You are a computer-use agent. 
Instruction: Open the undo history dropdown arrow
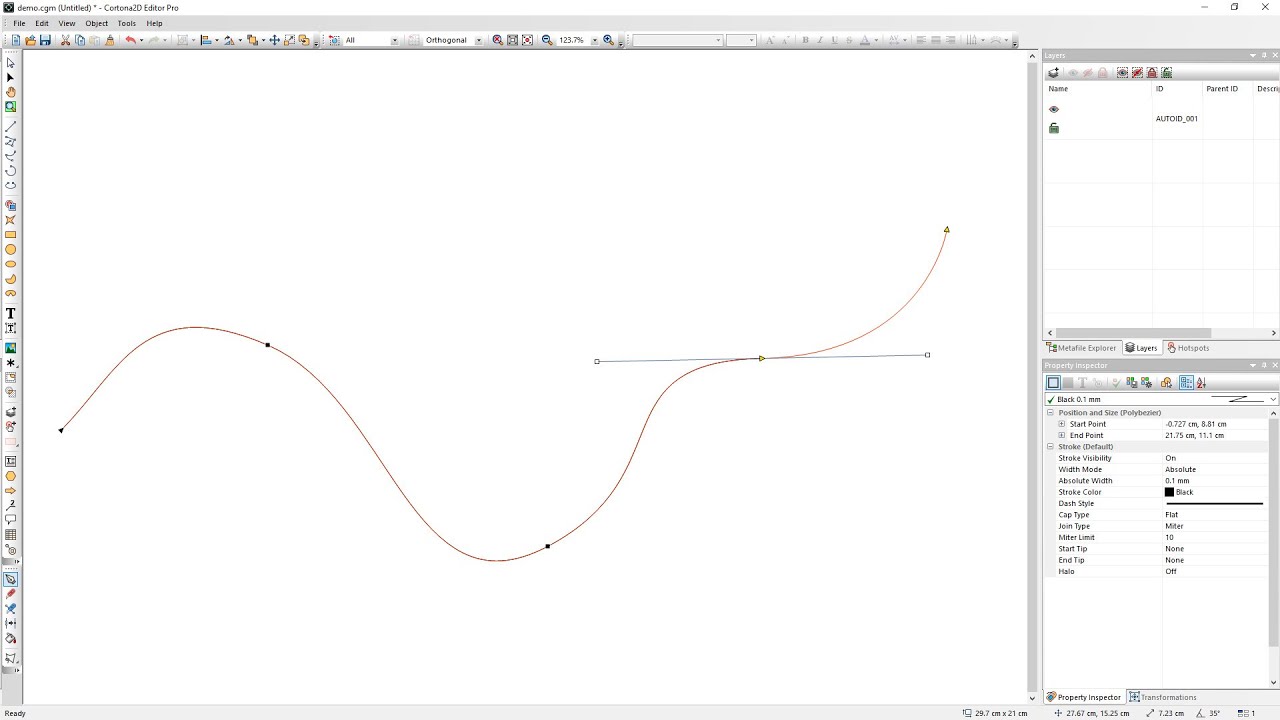coord(141,40)
